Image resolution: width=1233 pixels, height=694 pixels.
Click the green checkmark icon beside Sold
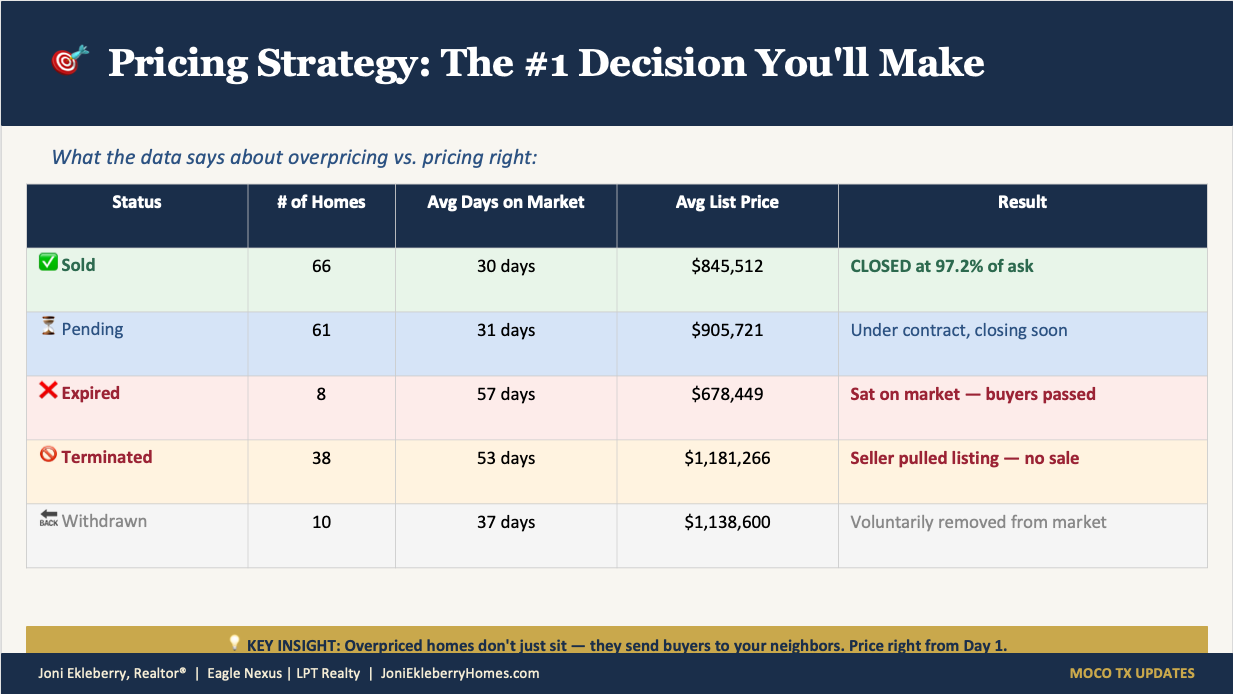click(48, 263)
